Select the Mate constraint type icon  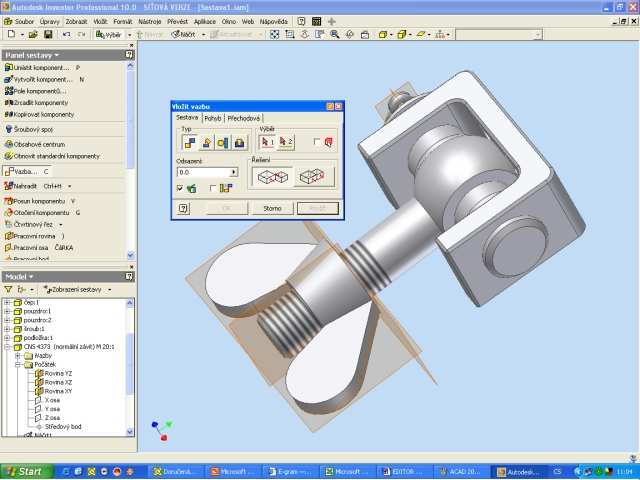pos(188,143)
